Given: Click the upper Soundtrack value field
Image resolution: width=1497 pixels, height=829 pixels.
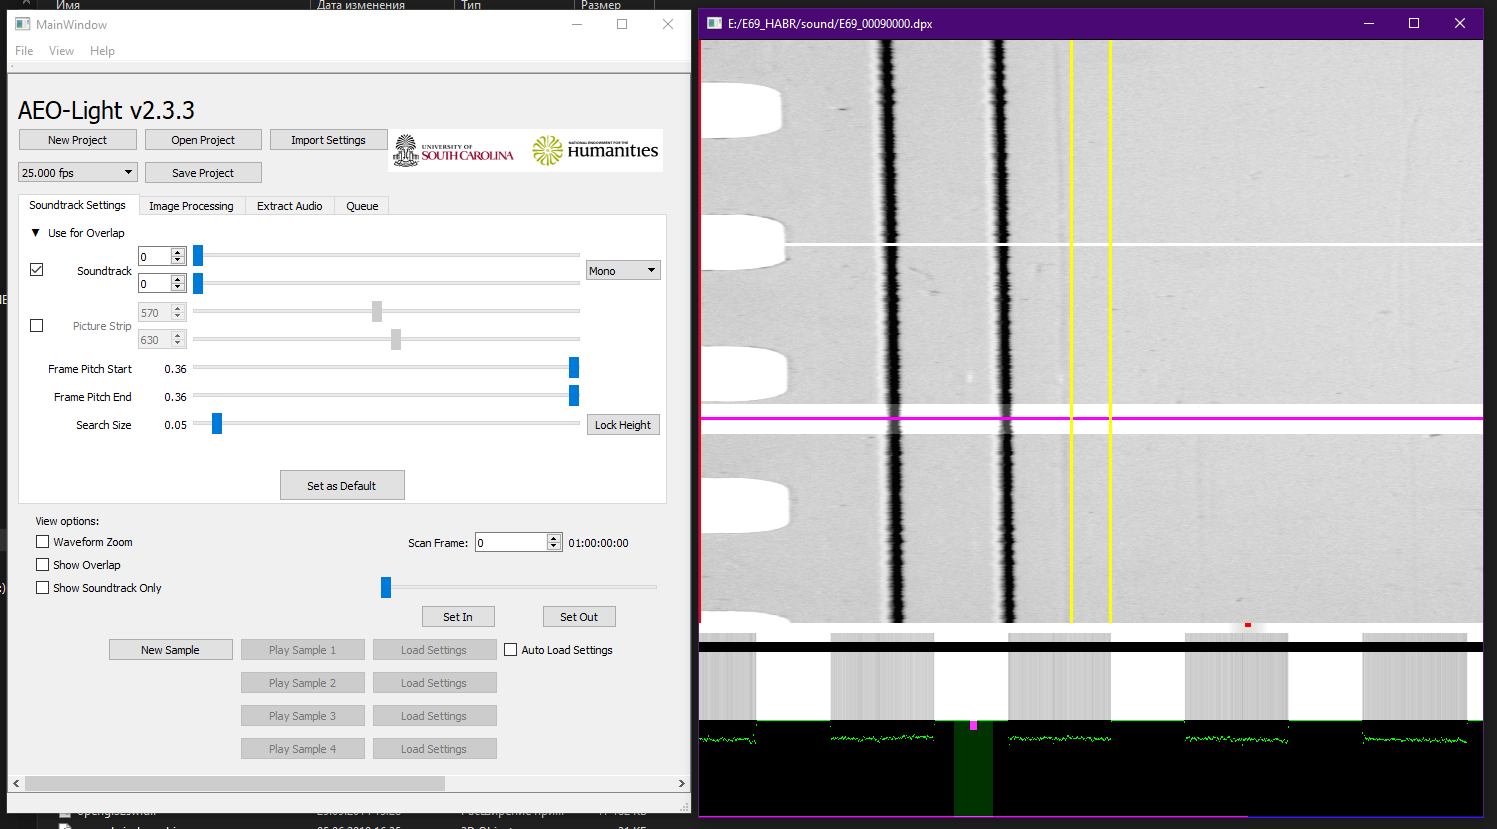Looking at the screenshot, I should 154,257.
